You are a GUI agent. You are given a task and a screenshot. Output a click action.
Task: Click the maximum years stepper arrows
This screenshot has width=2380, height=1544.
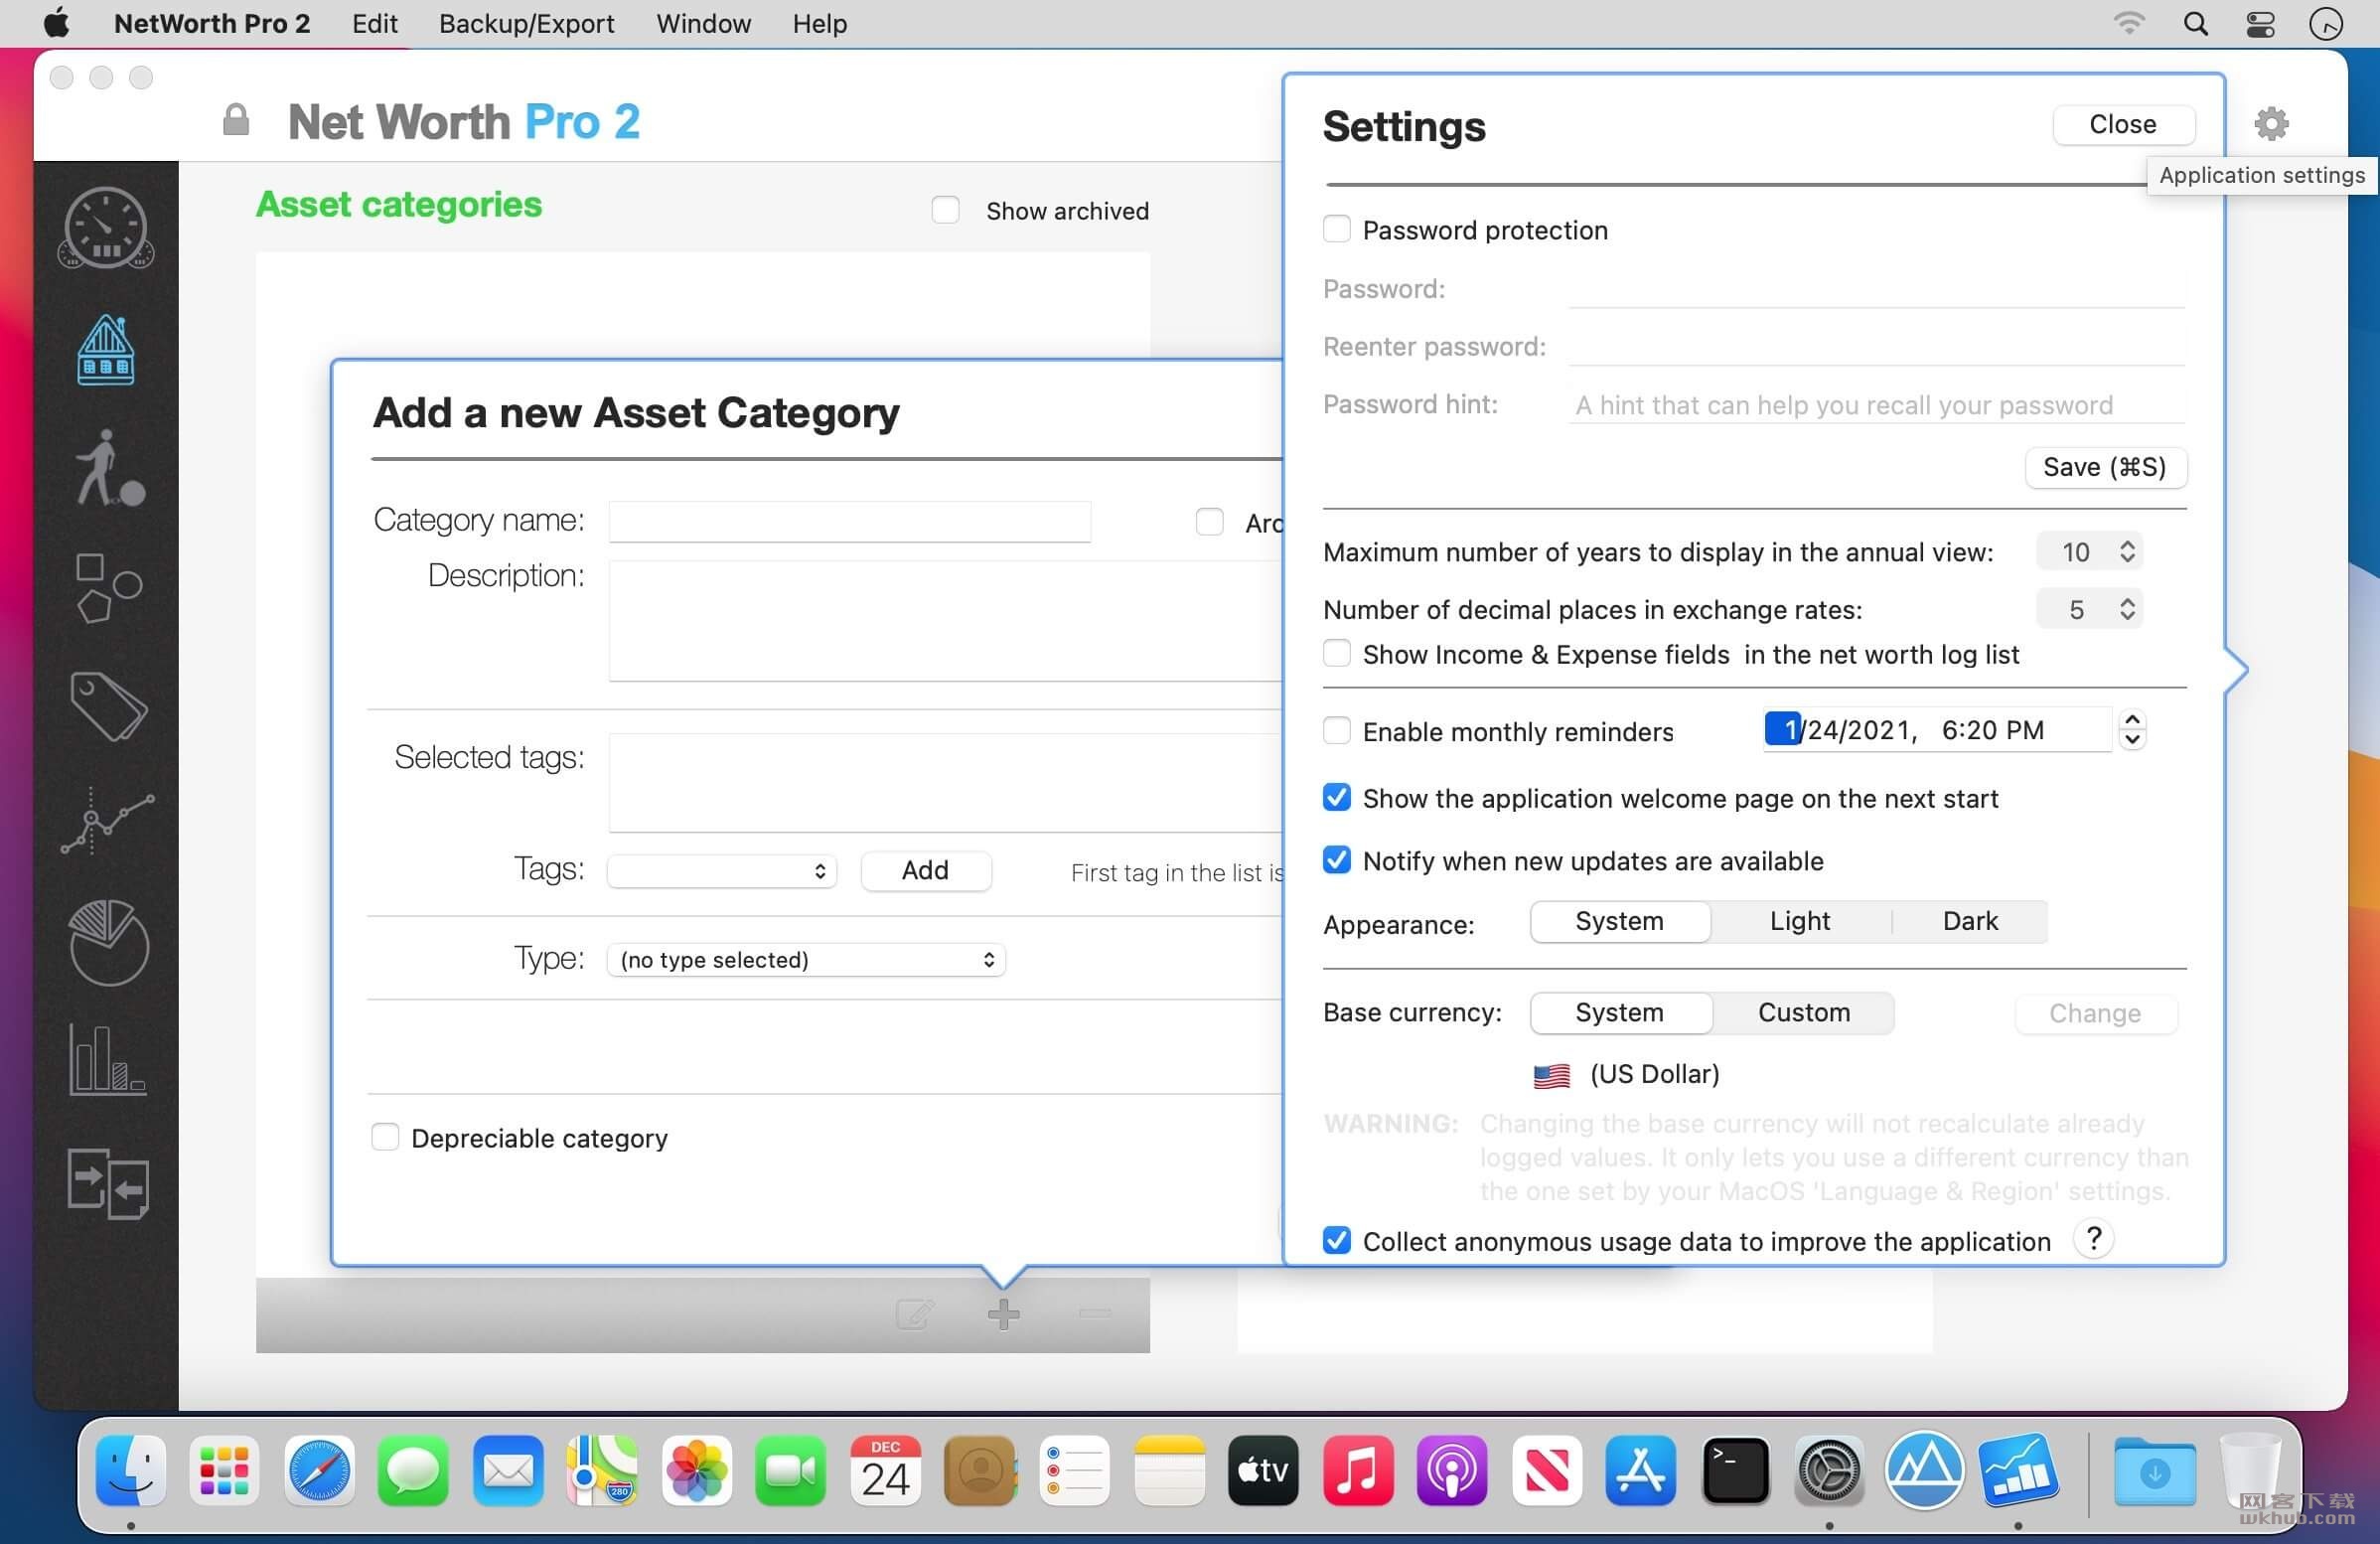coord(2127,551)
